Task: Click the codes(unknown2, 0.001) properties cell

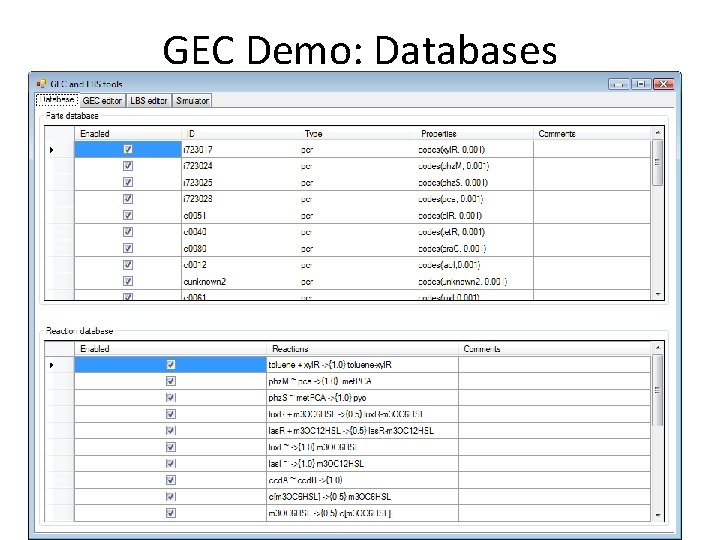Action: click(474, 281)
